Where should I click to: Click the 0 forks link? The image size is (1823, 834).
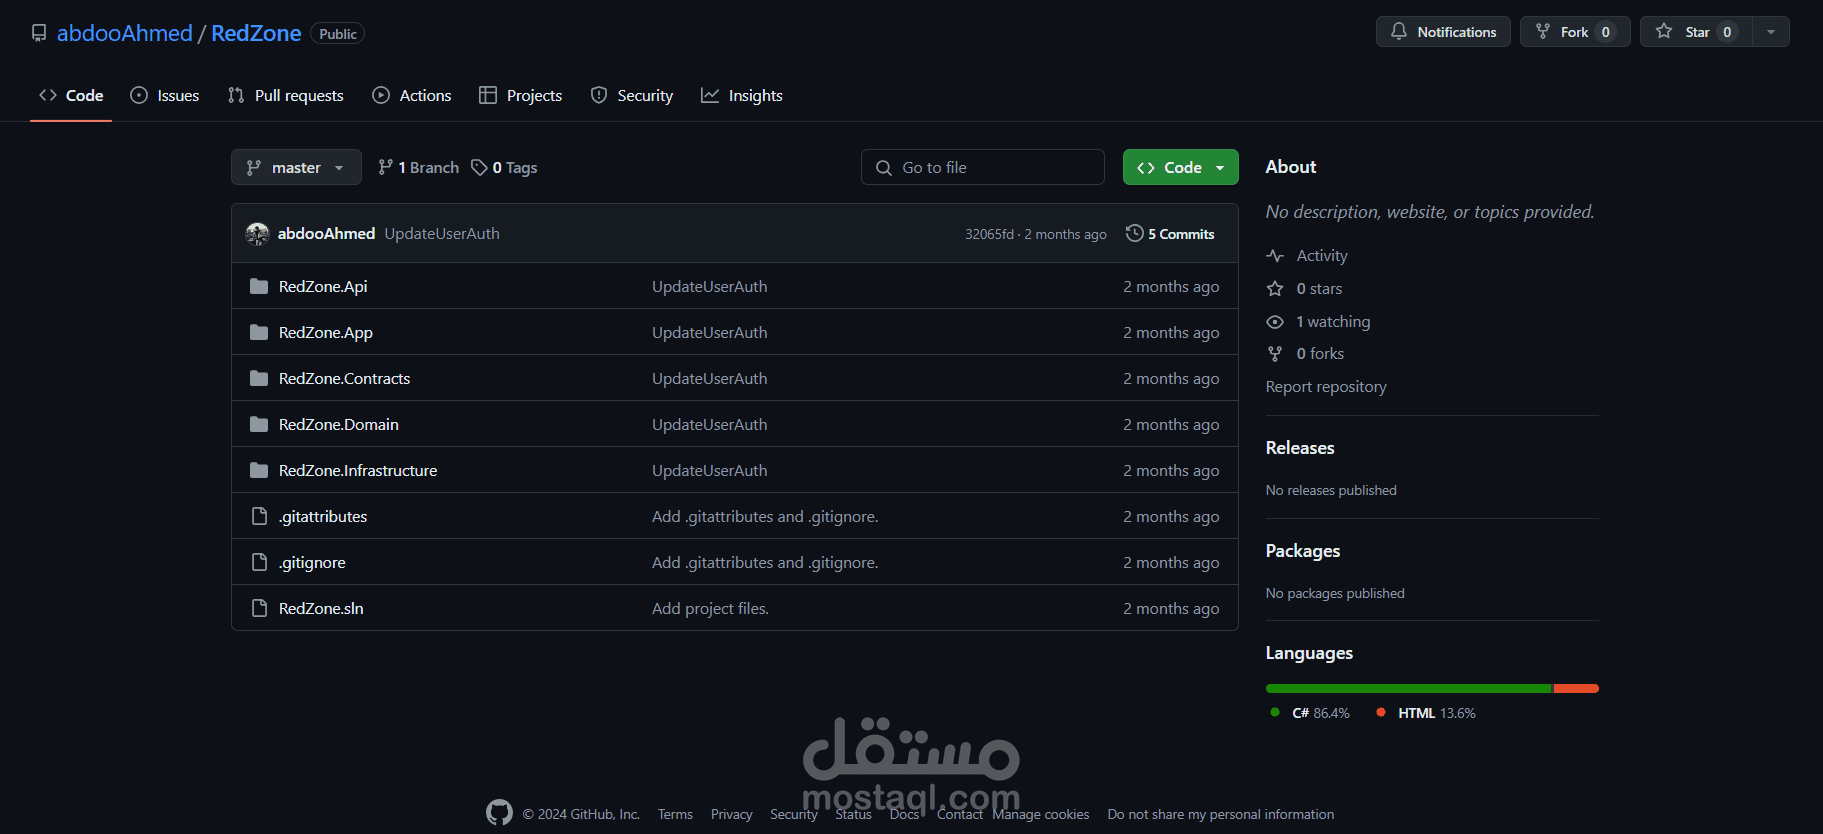click(1320, 354)
